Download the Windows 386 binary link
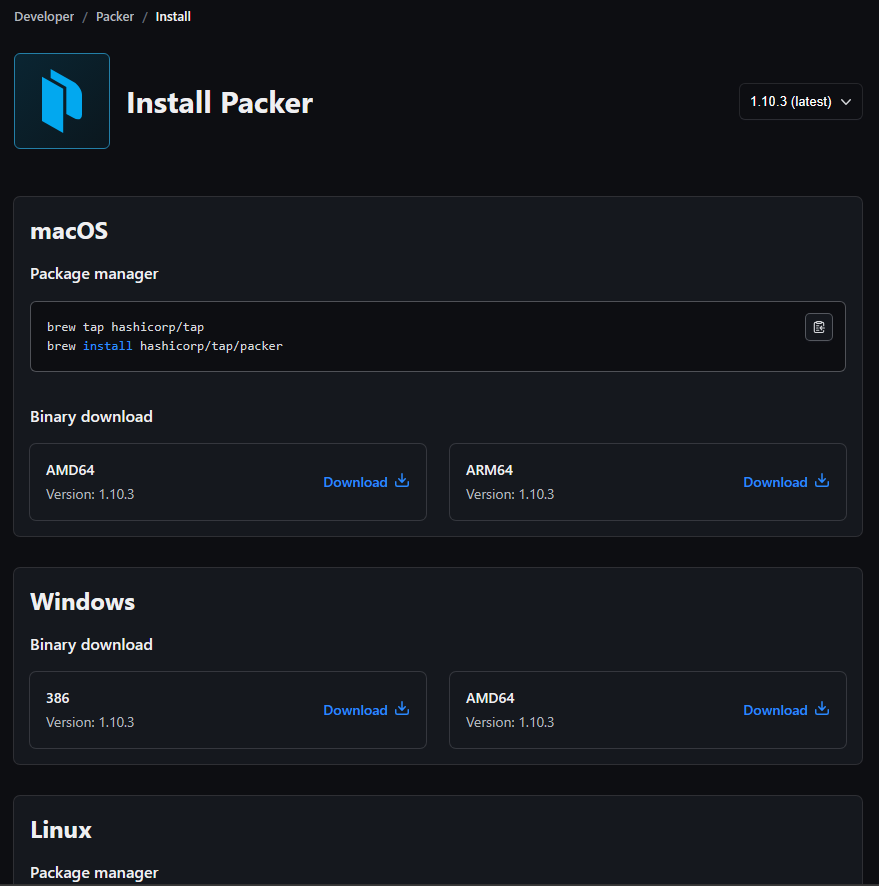Viewport: 879px width, 886px height. (355, 710)
